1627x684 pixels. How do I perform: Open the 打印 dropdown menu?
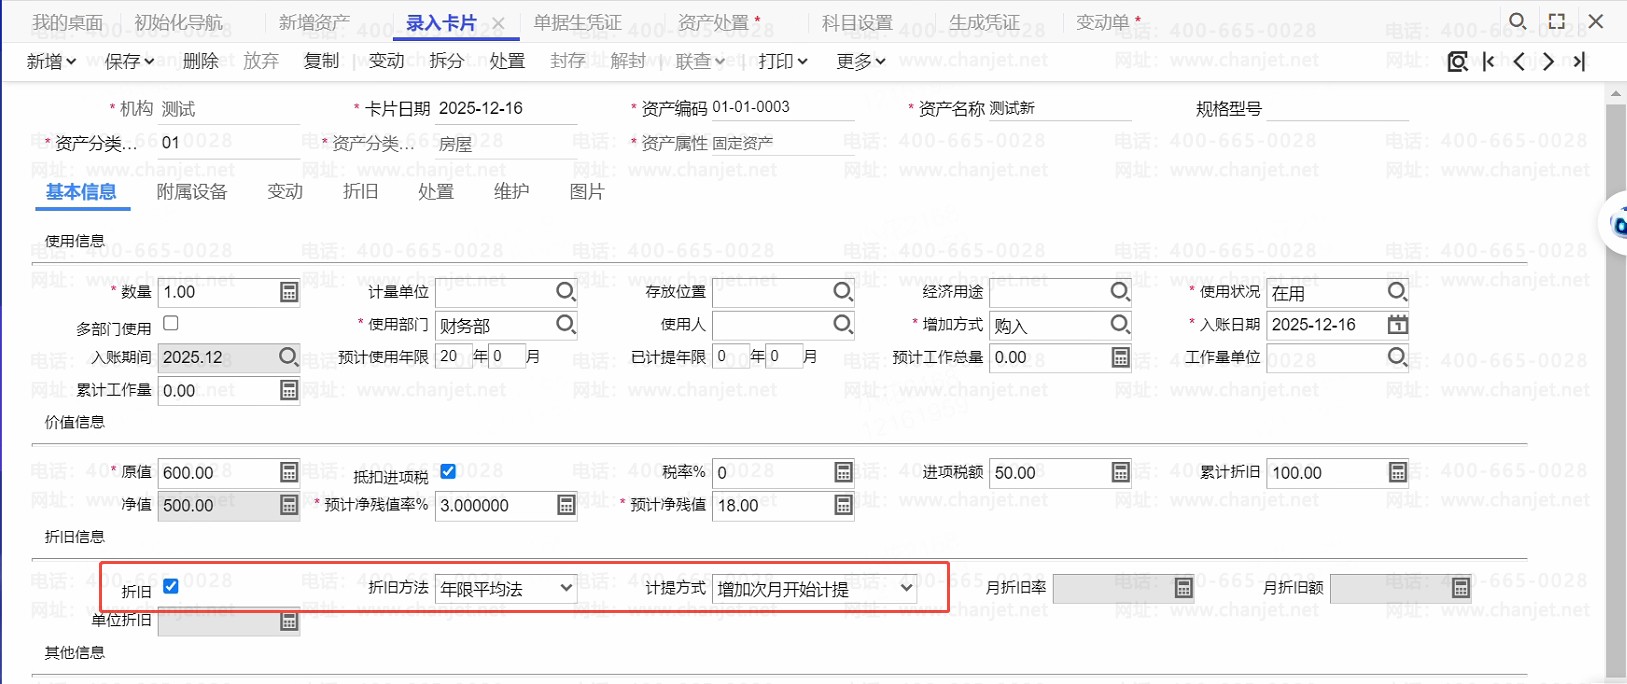783,62
